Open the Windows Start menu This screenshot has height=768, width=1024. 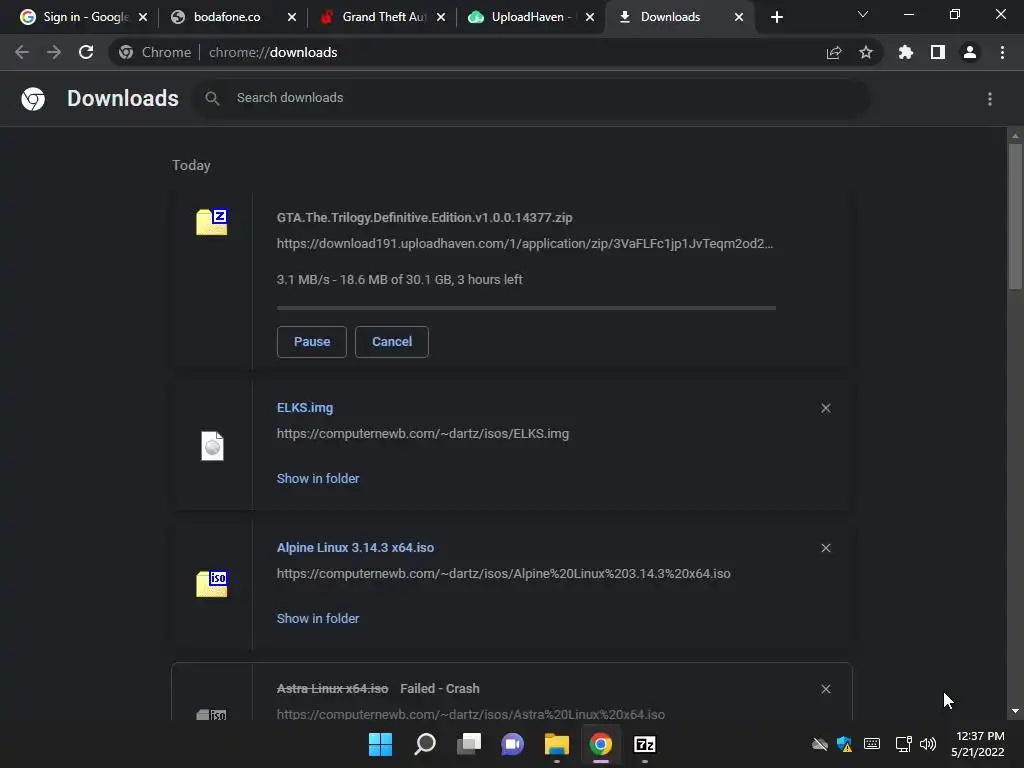click(381, 744)
